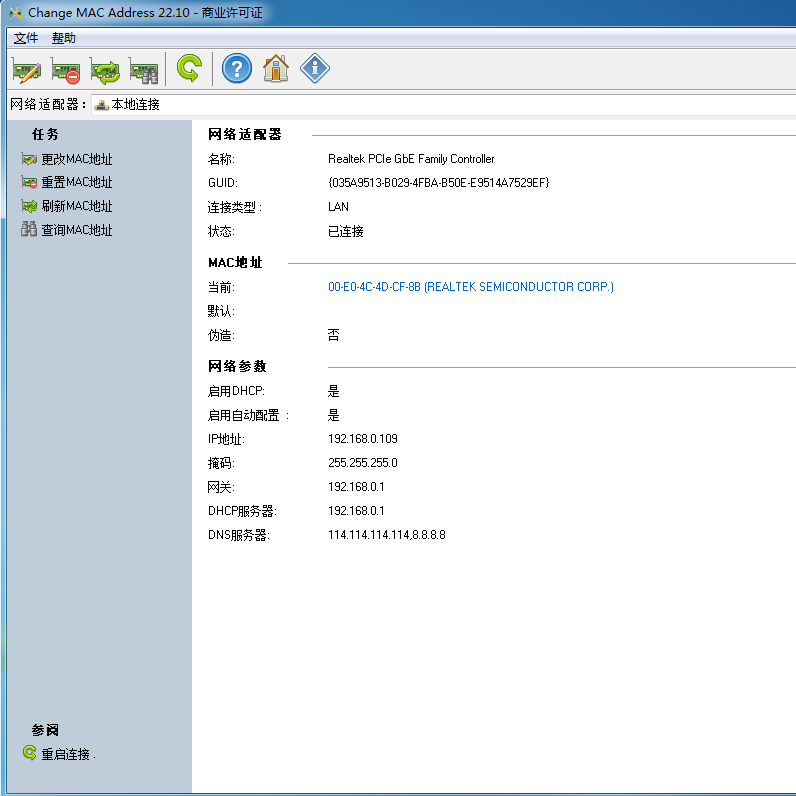Click the IP address value 192.168.0.109
The image size is (796, 796).
[x=362, y=439]
